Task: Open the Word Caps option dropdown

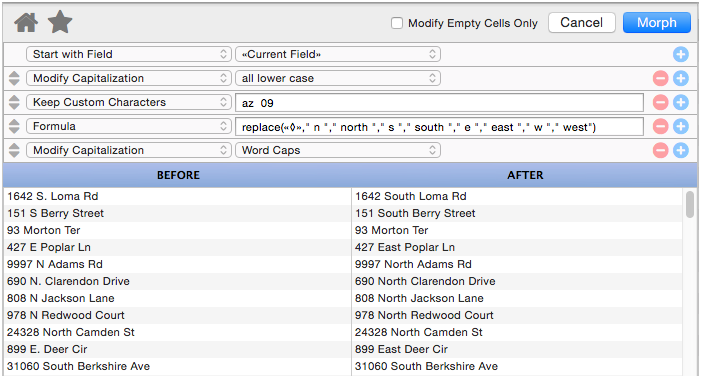Action: [338, 150]
